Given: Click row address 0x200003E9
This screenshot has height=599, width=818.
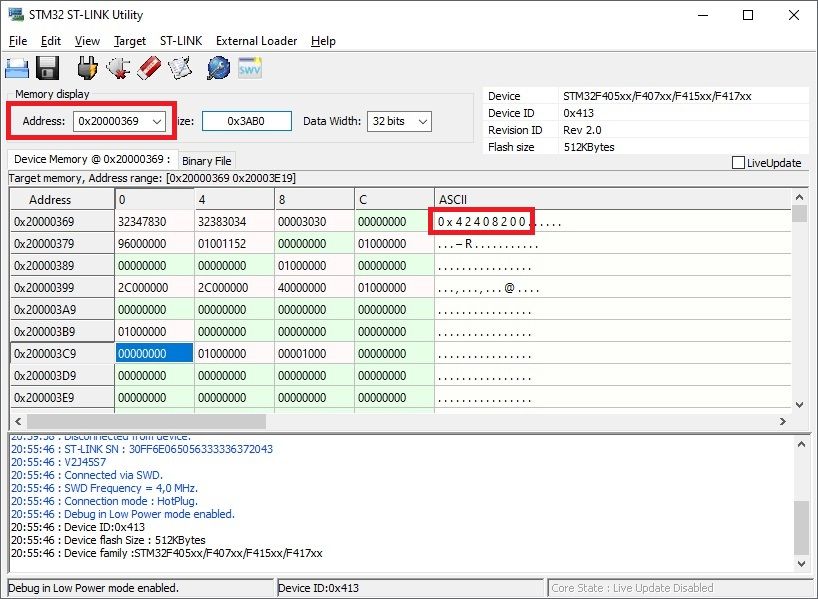Looking at the screenshot, I should 63,397.
